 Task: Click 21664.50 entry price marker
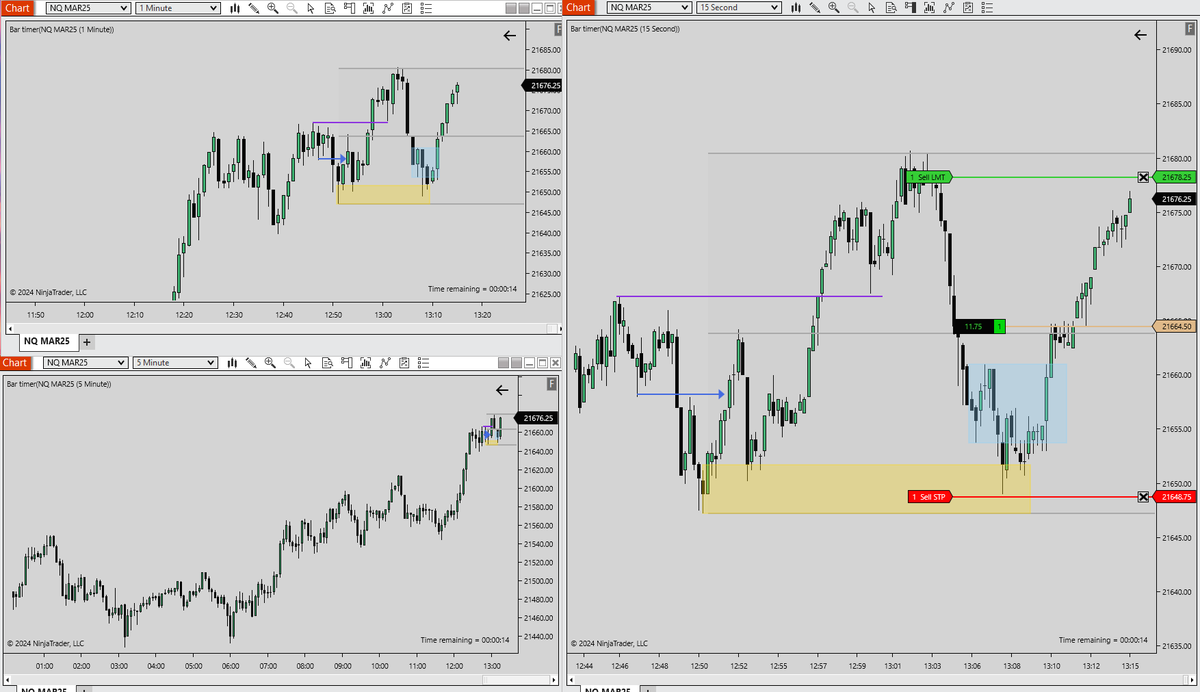tap(1176, 326)
